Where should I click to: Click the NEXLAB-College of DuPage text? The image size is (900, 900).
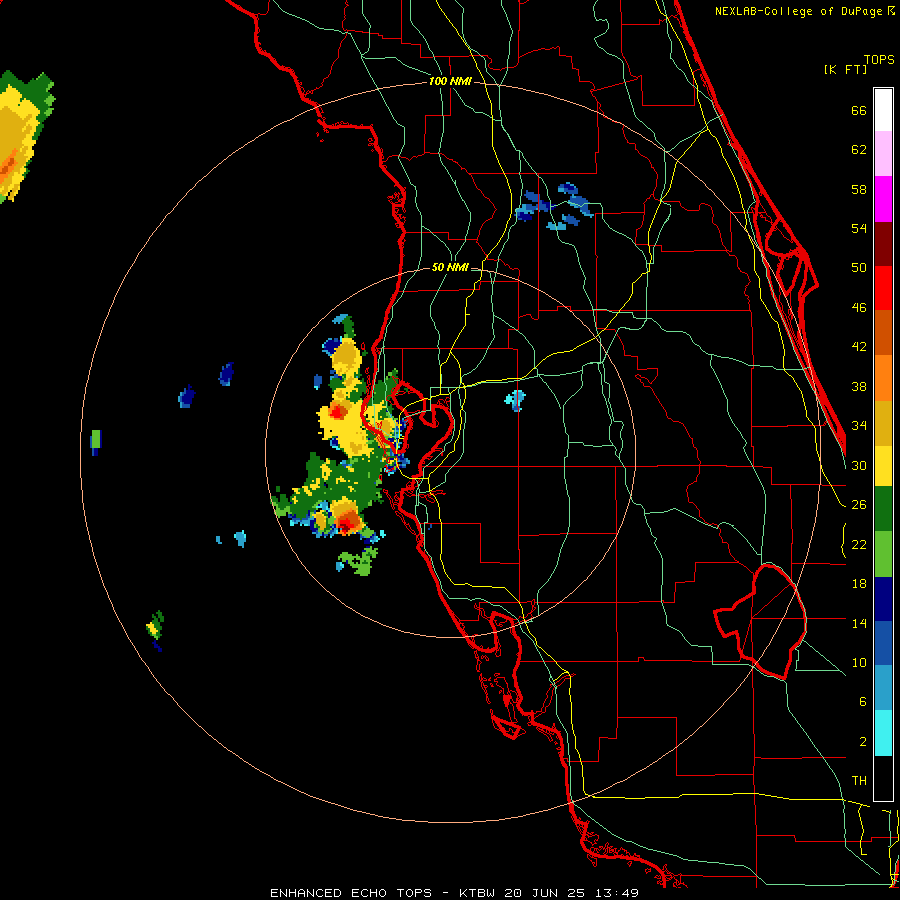point(798,11)
